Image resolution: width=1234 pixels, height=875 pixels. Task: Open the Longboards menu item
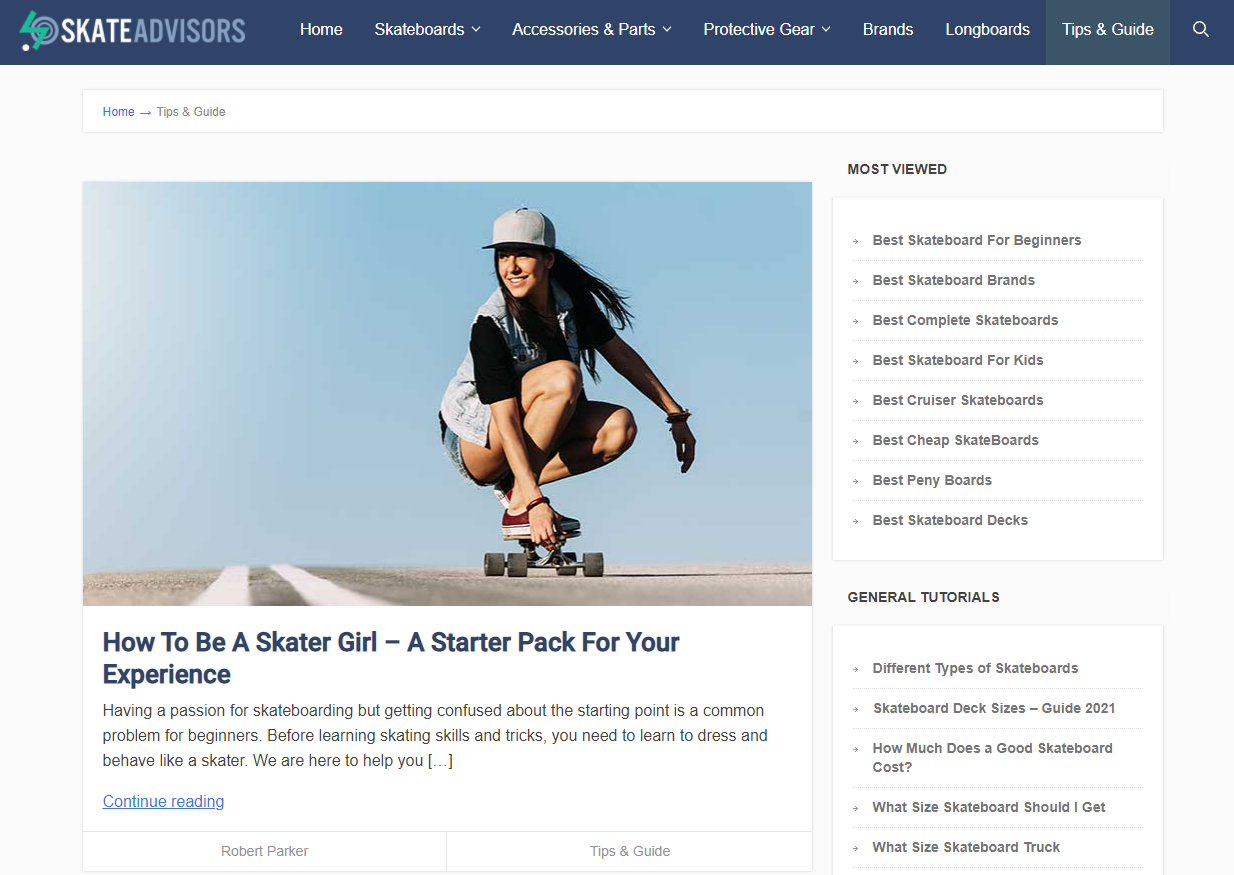pos(987,29)
